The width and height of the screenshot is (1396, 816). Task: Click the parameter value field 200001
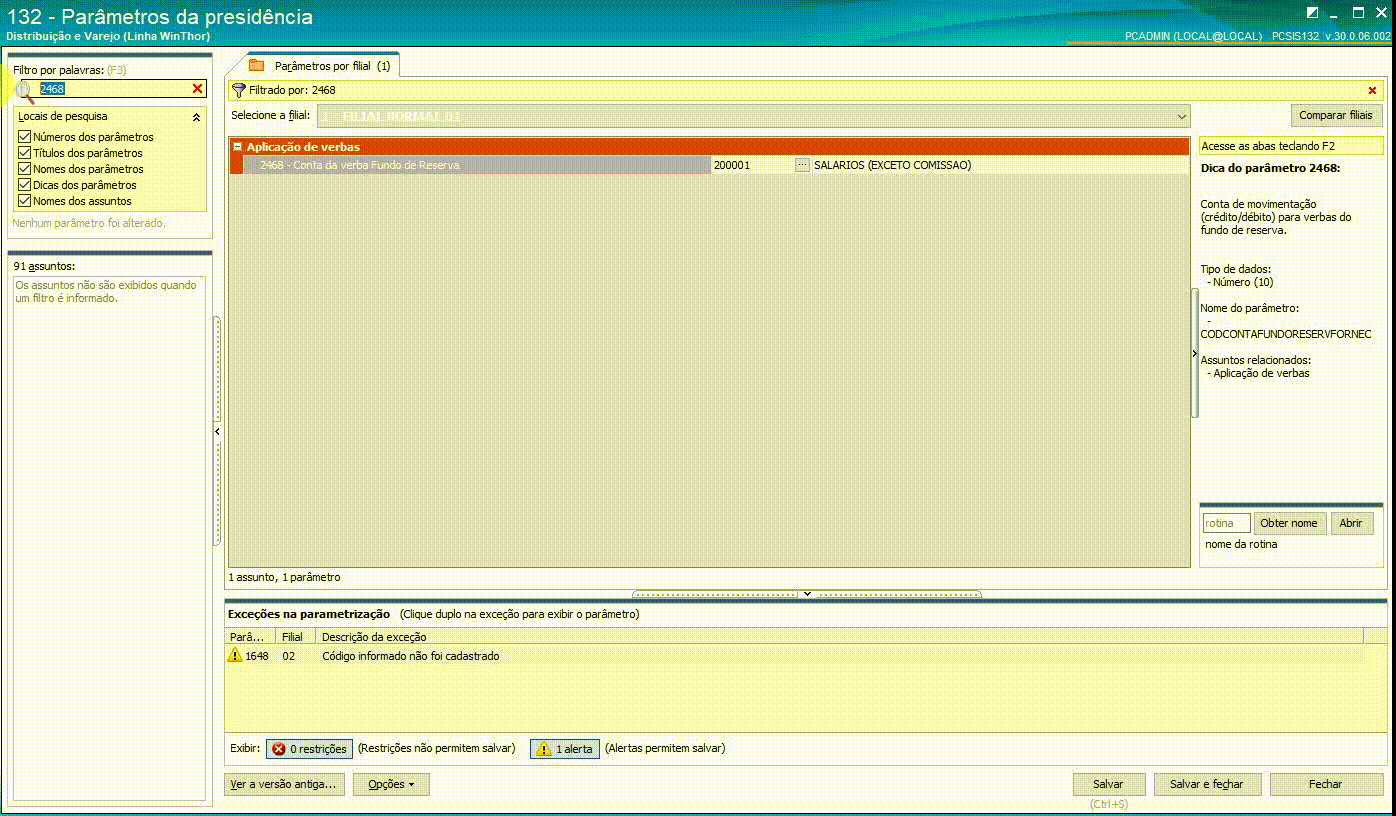[x=751, y=165]
